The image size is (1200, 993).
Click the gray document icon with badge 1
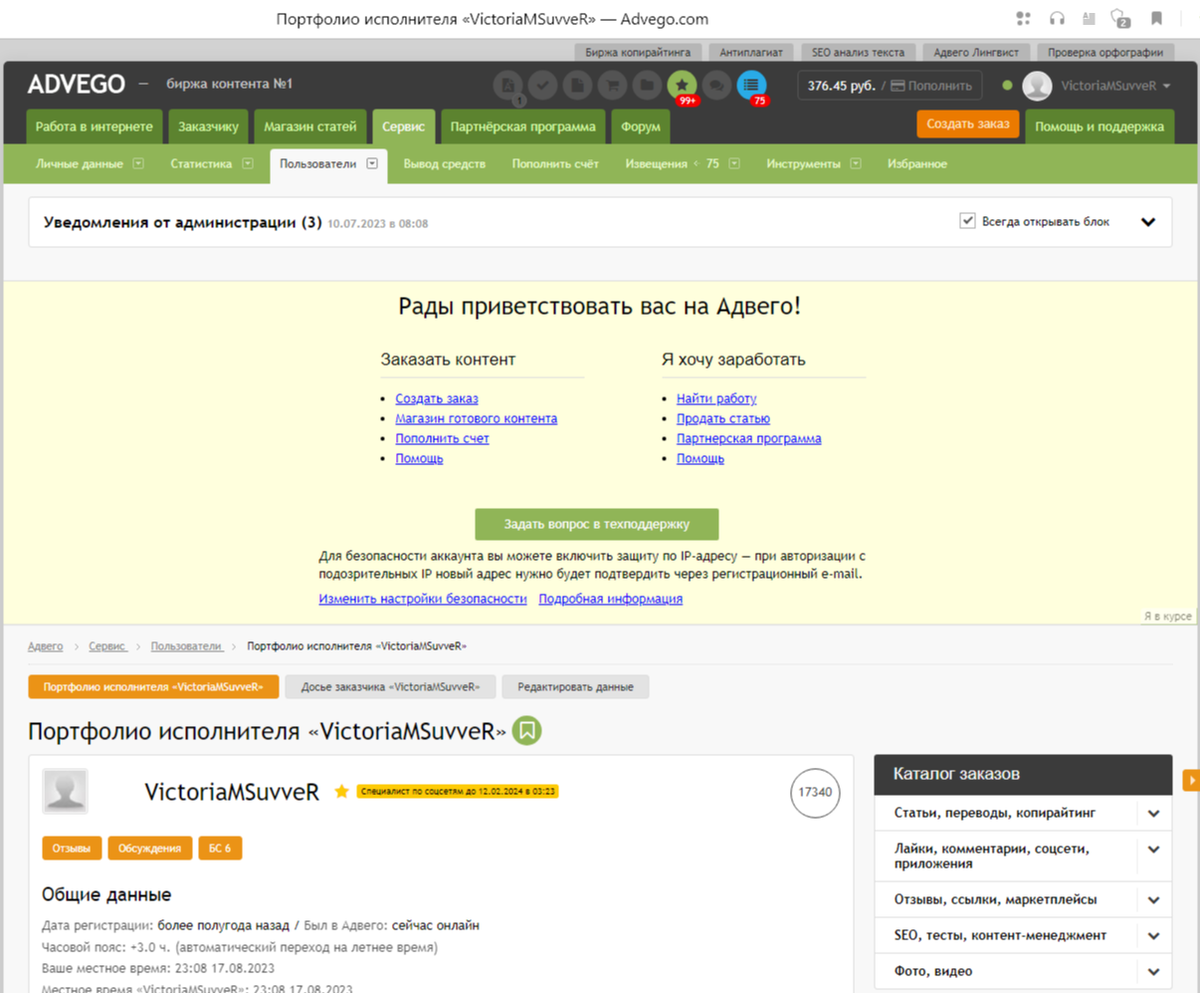[509, 86]
